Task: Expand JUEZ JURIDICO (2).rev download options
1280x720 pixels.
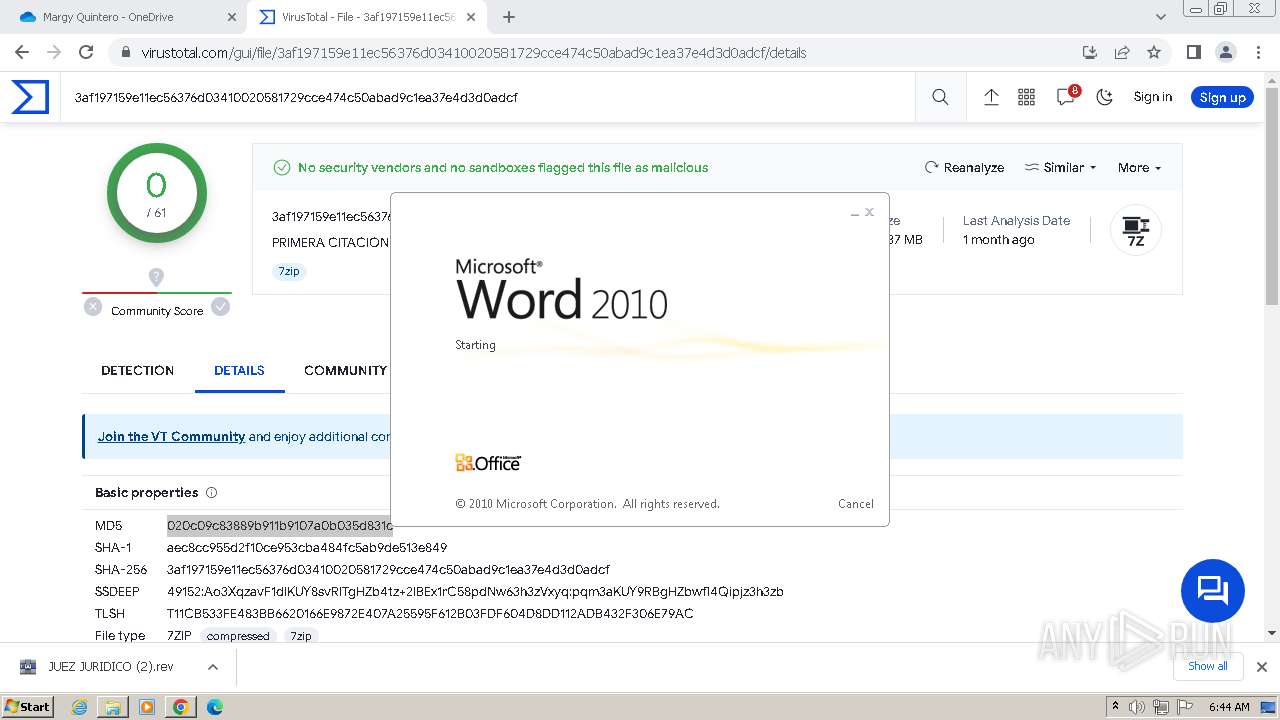Action: click(x=213, y=667)
